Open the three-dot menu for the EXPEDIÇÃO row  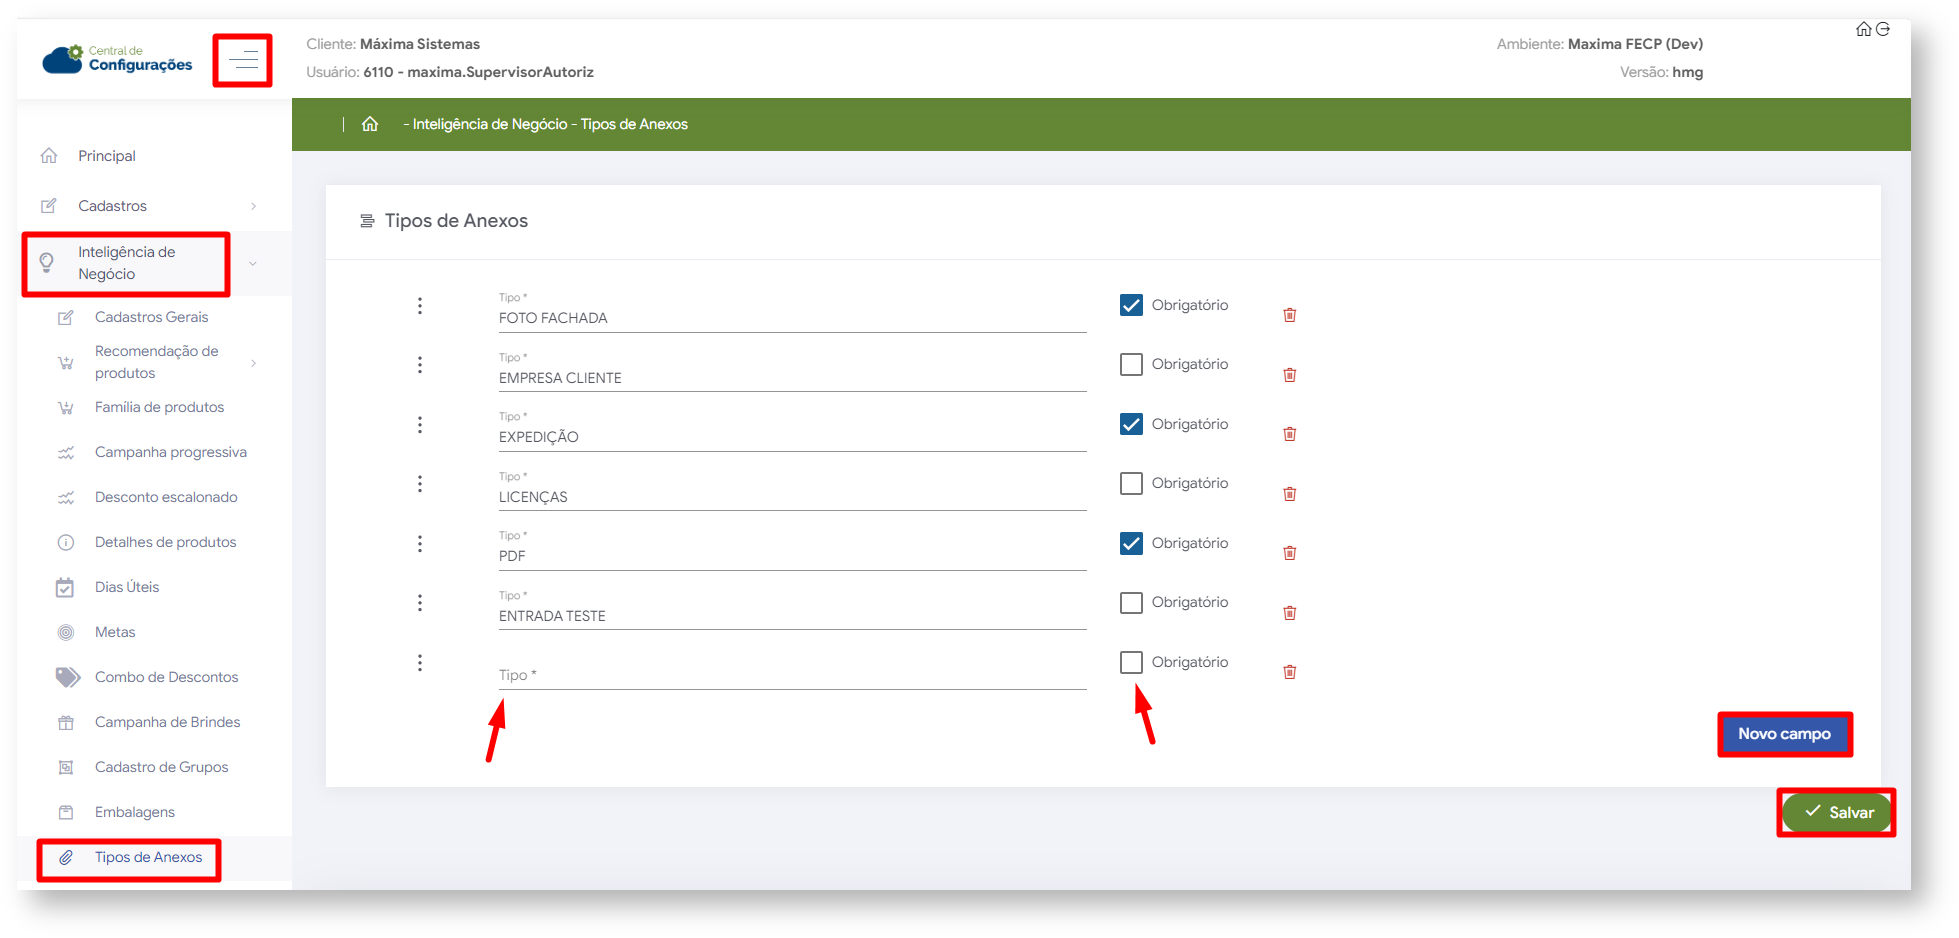(420, 425)
